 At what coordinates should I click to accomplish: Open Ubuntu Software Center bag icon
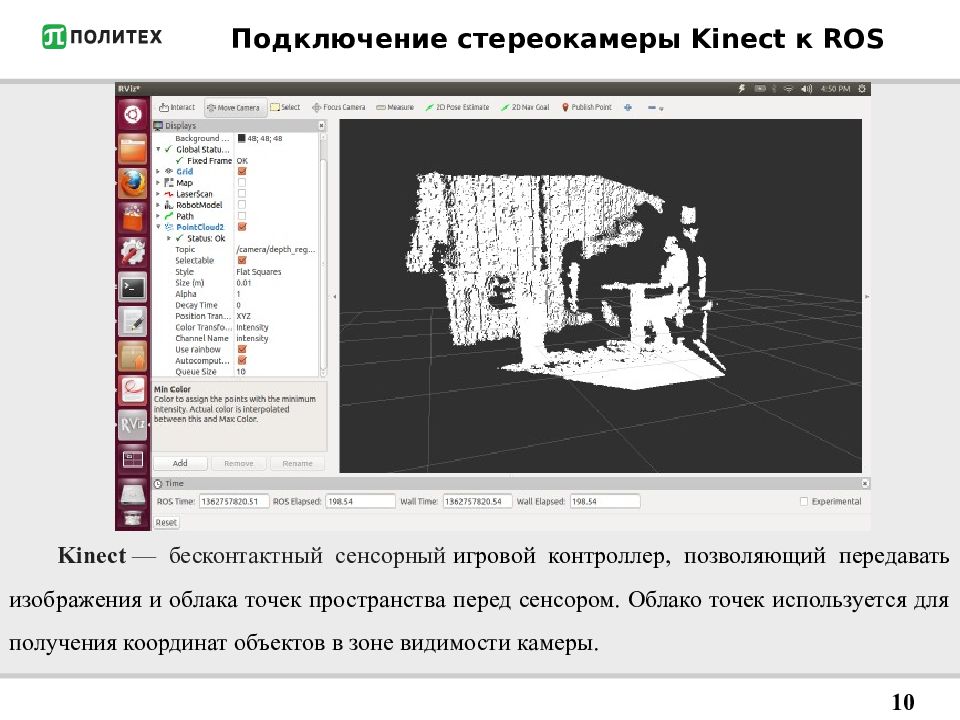pyautogui.click(x=133, y=217)
